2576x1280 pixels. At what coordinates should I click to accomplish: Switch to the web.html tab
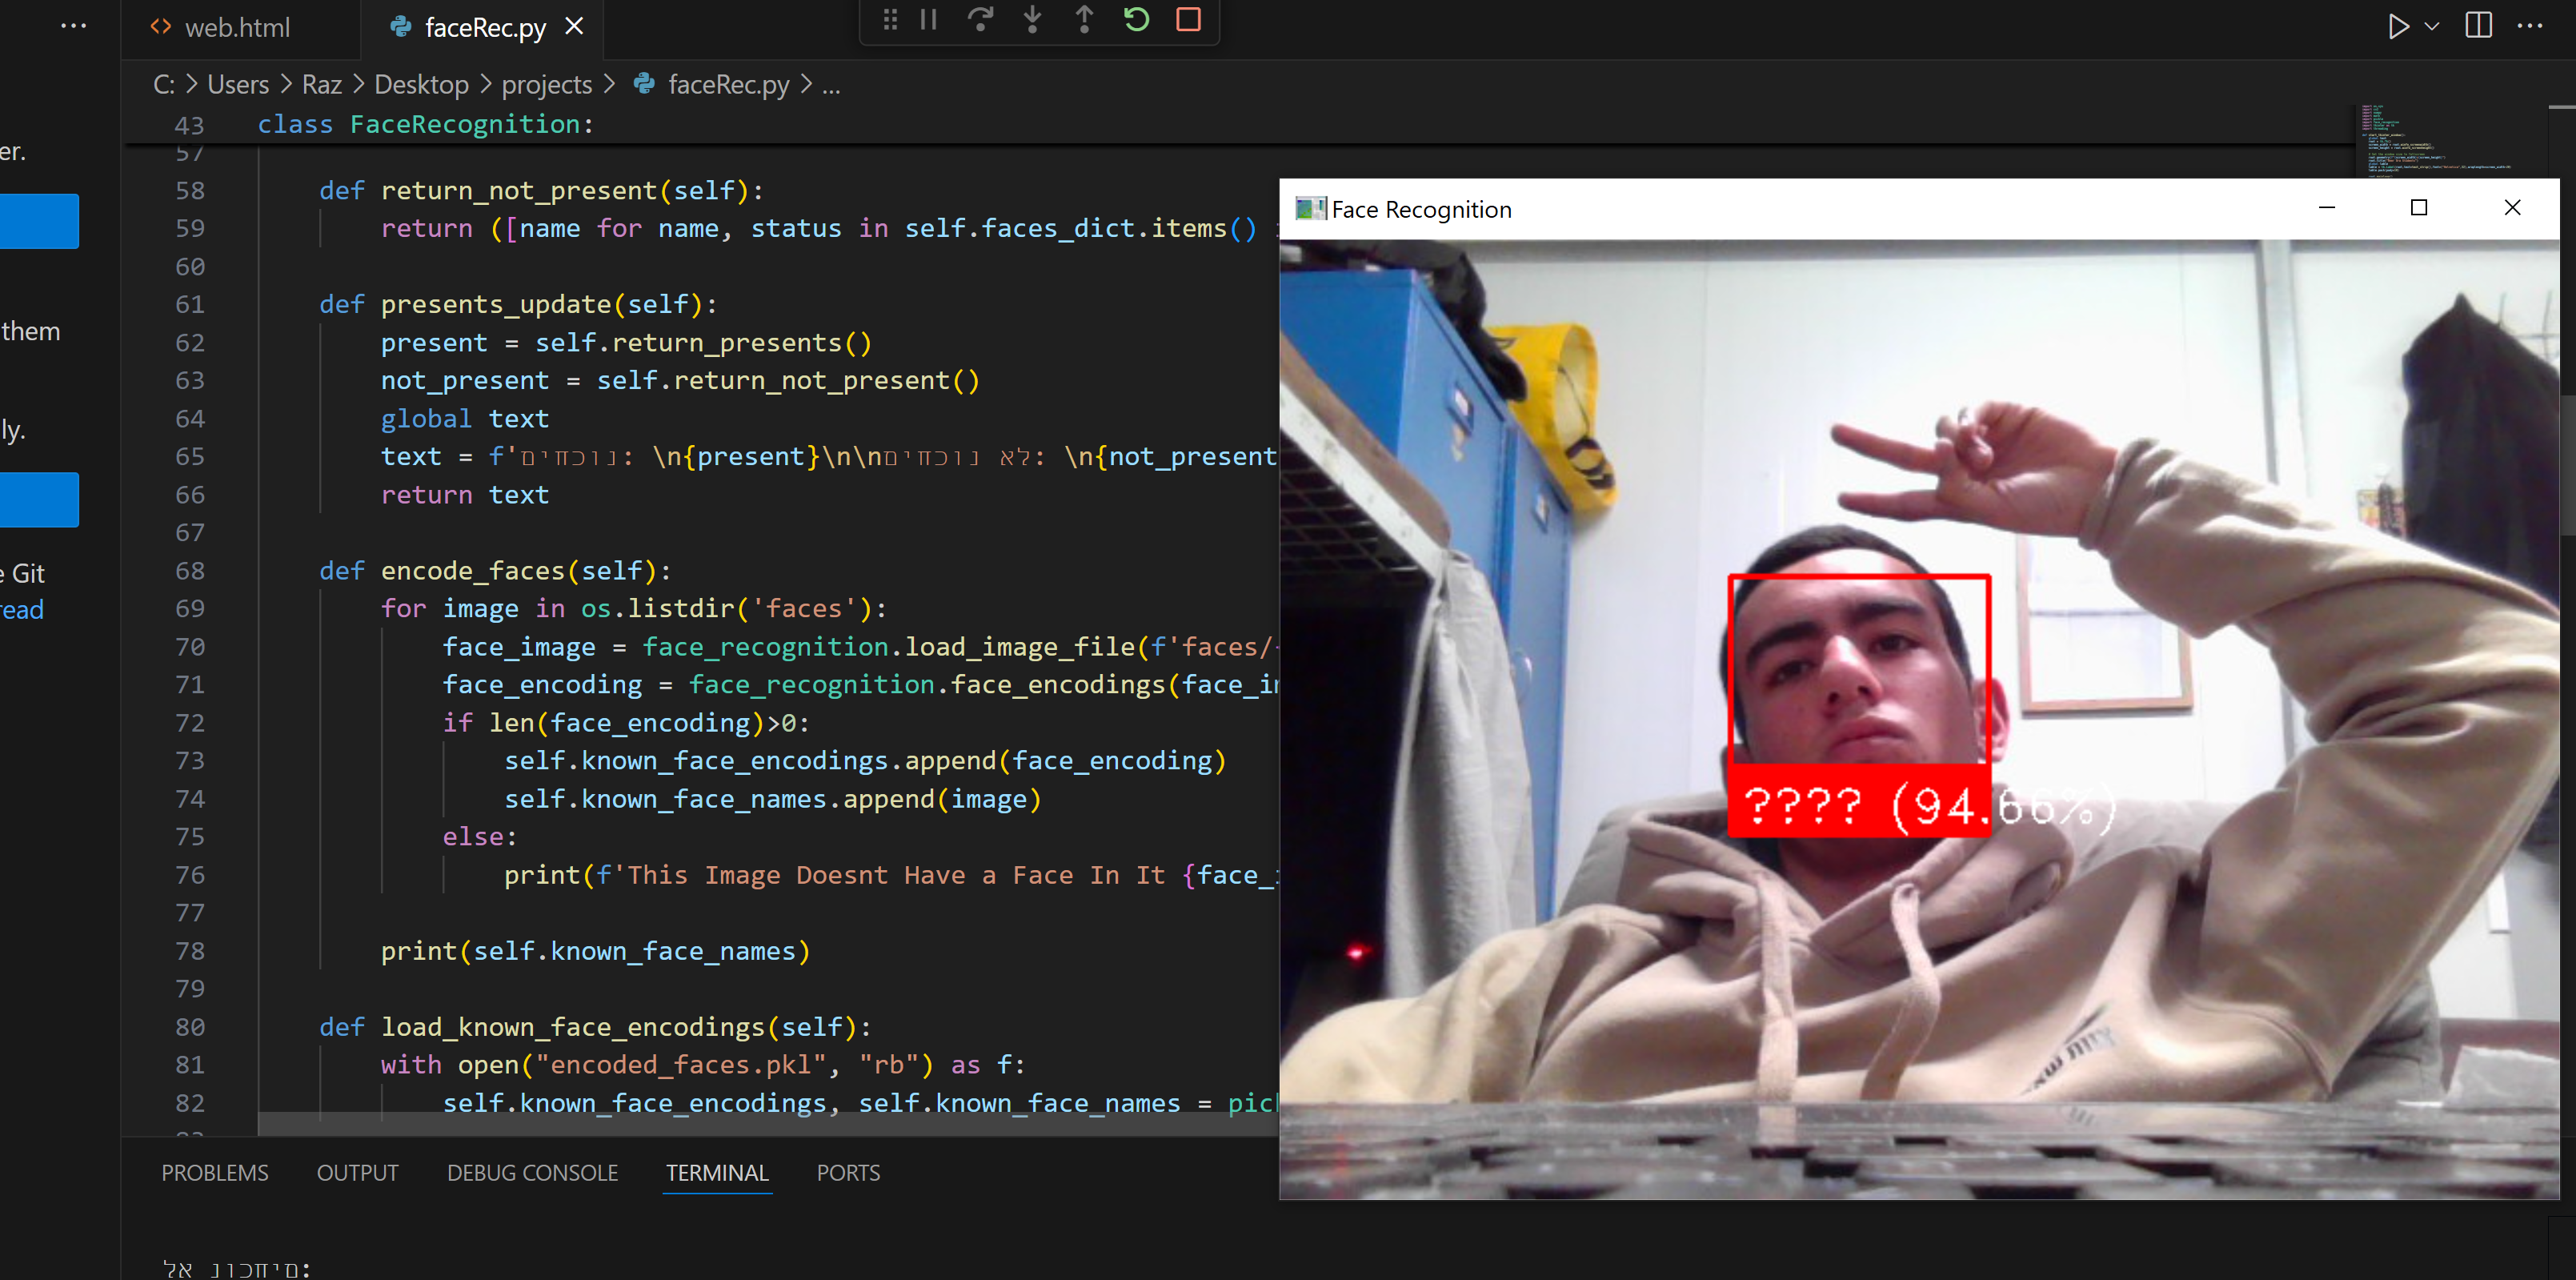point(237,28)
